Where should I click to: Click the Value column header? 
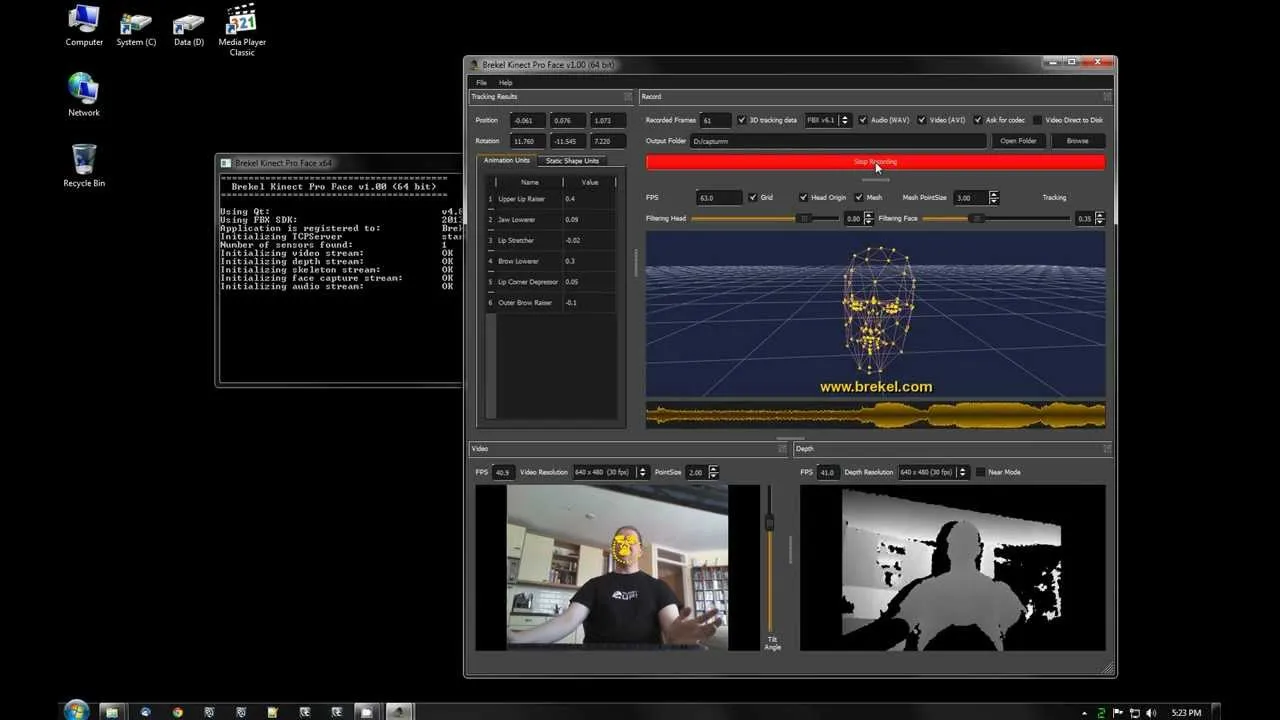pos(590,182)
